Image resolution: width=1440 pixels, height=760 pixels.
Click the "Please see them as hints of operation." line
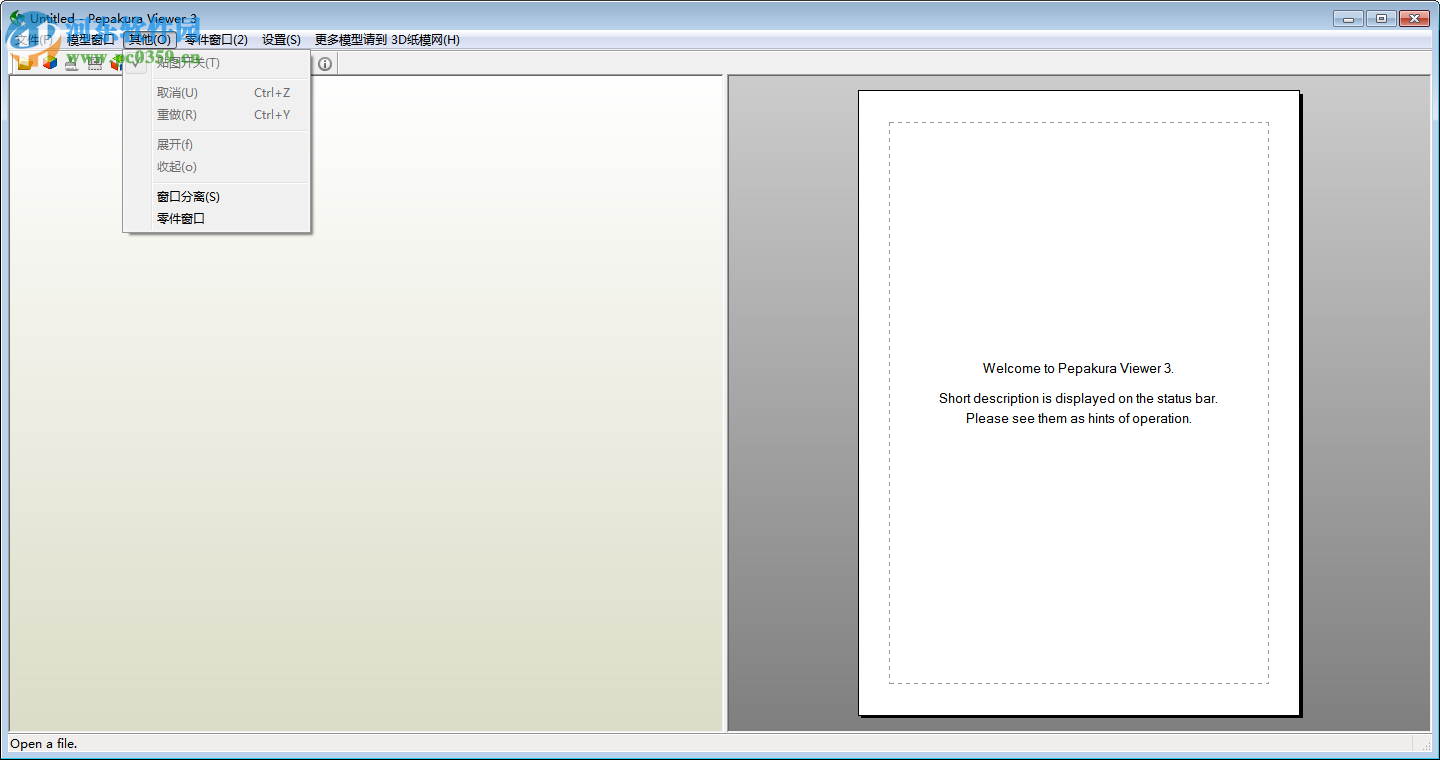click(1078, 419)
